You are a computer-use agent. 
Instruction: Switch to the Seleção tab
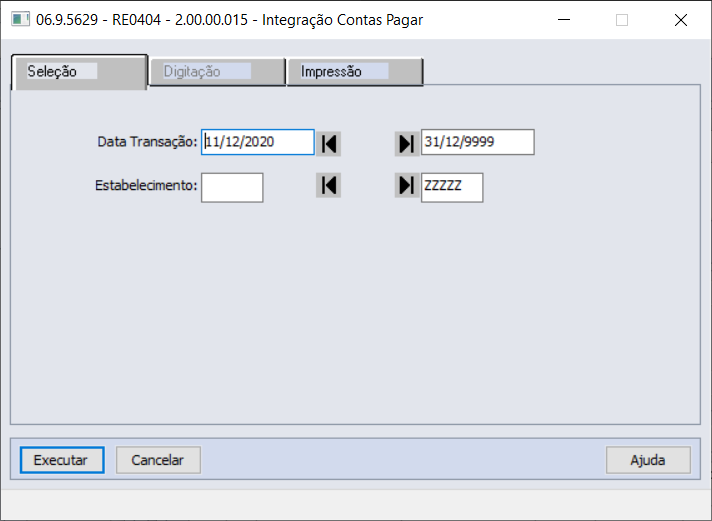[x=79, y=72]
